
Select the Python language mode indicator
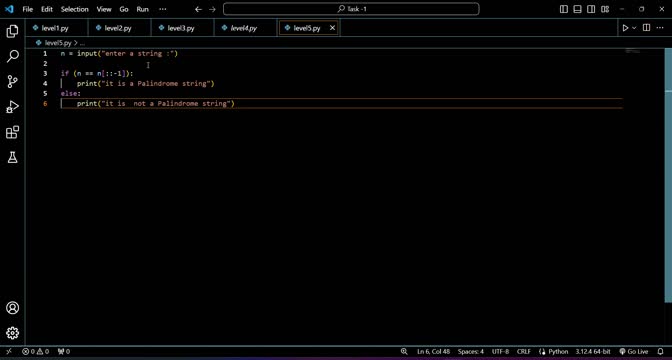[x=553, y=351]
